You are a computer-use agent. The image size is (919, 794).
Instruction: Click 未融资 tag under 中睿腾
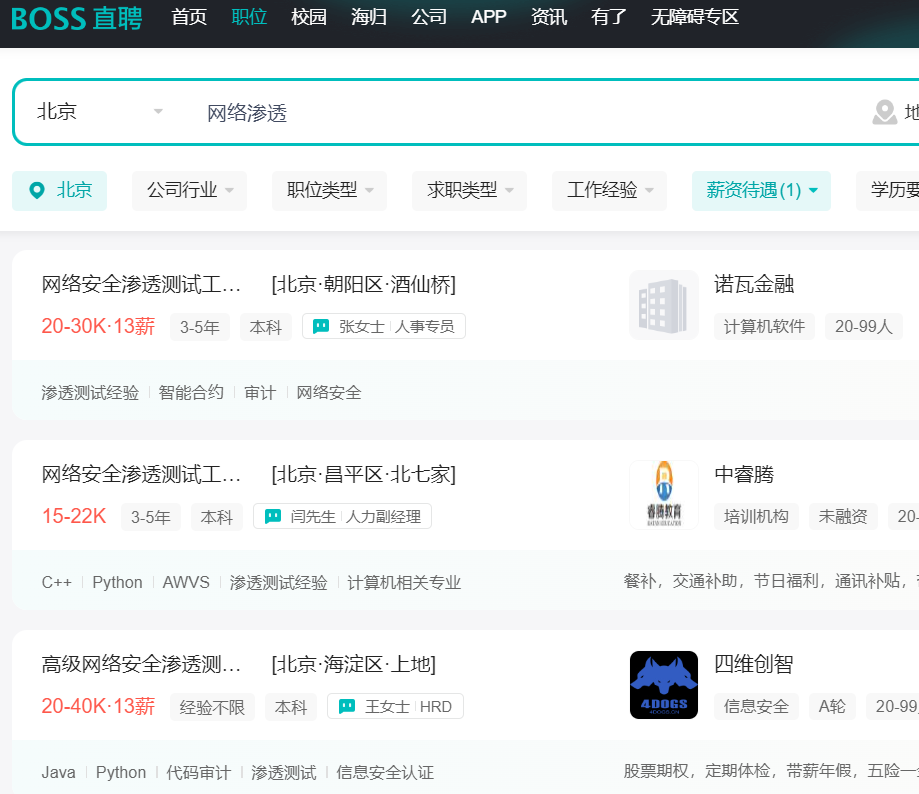(x=843, y=516)
